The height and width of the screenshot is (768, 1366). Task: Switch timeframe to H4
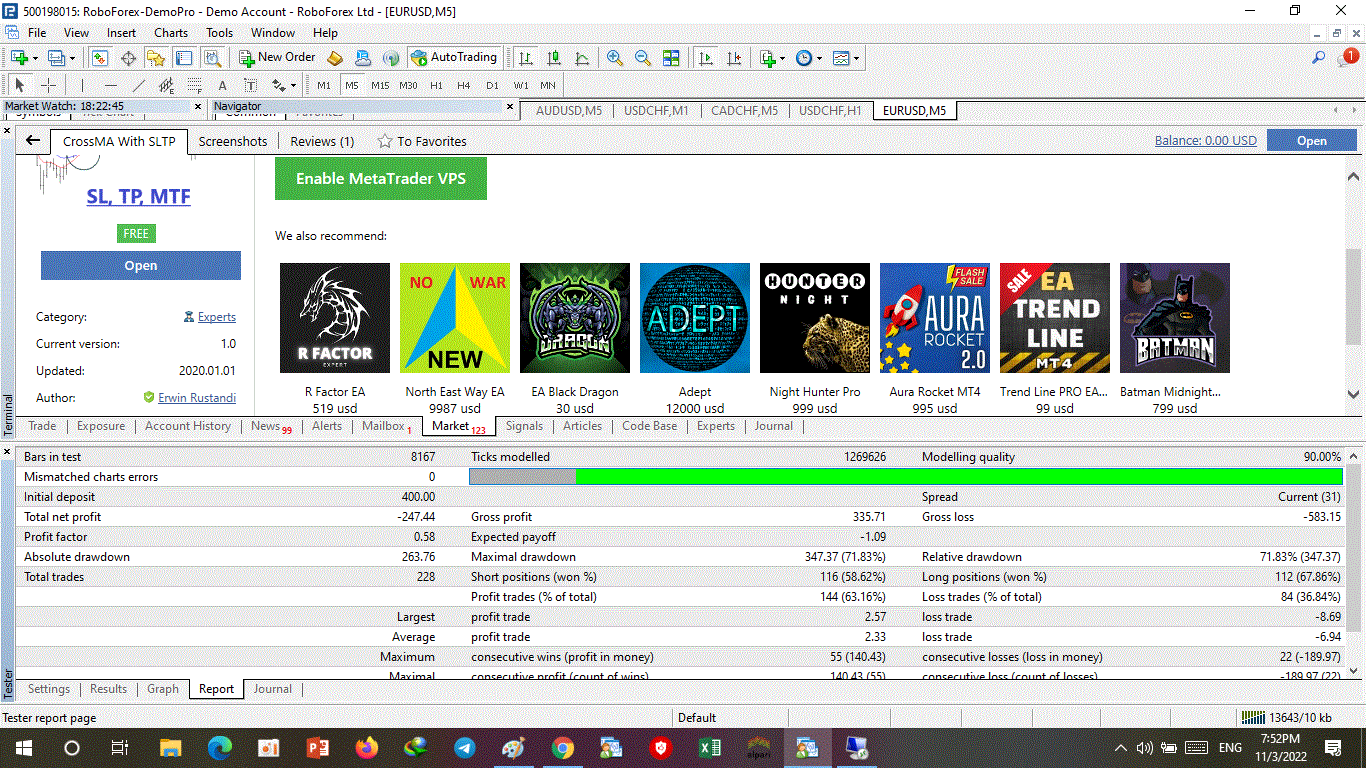pos(464,85)
